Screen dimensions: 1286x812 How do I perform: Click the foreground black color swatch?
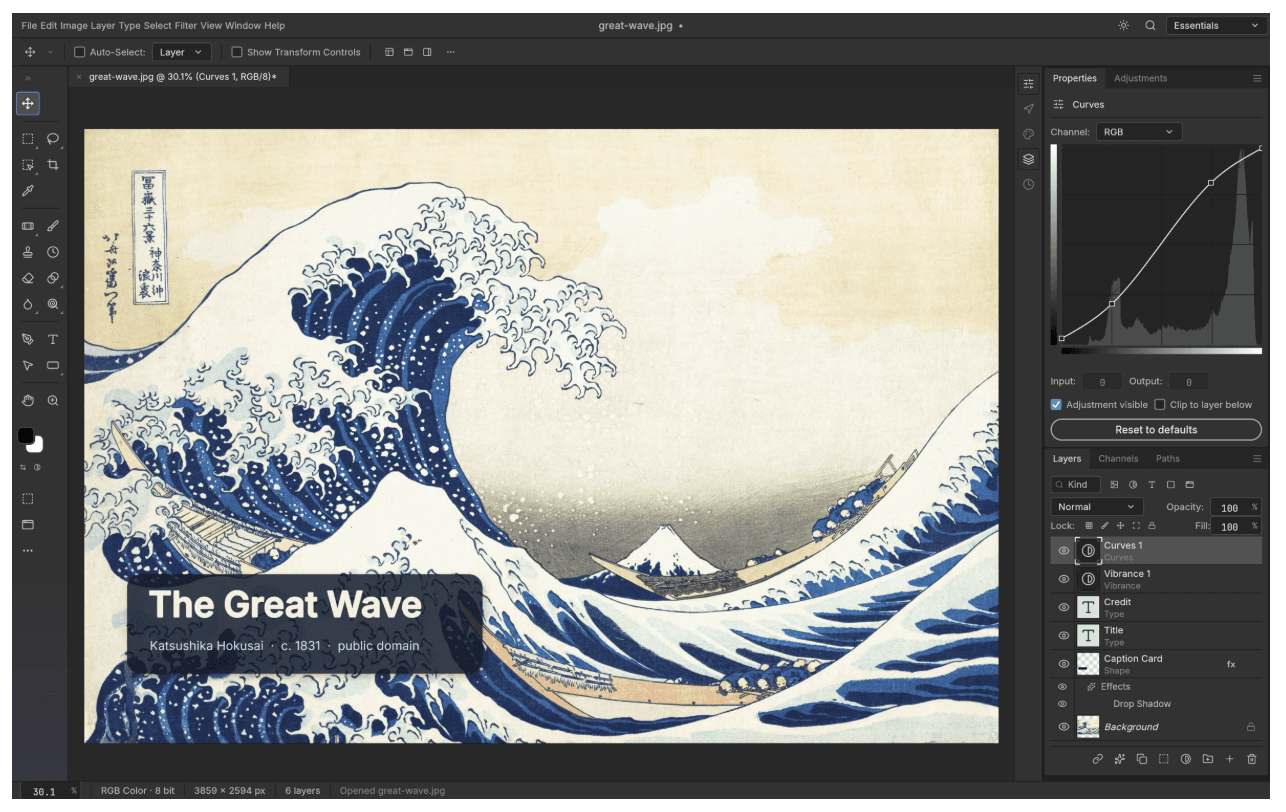click(x=26, y=436)
